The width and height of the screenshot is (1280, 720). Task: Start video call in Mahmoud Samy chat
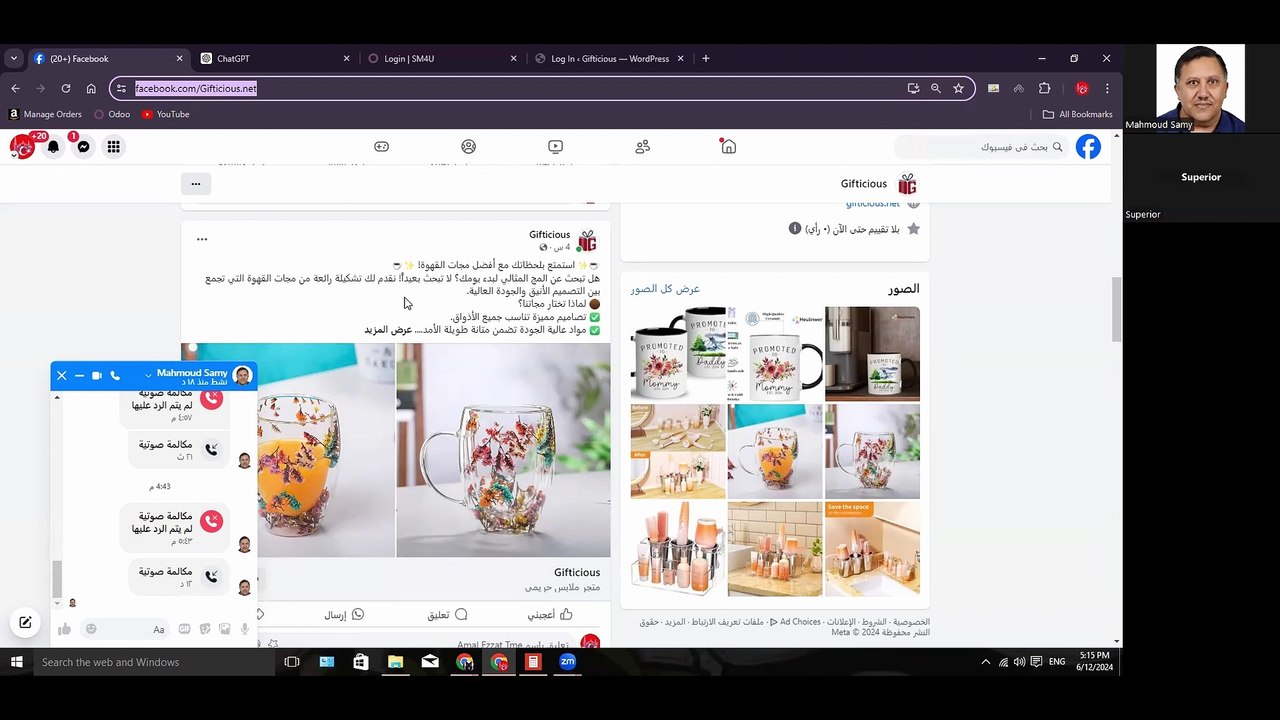point(96,376)
